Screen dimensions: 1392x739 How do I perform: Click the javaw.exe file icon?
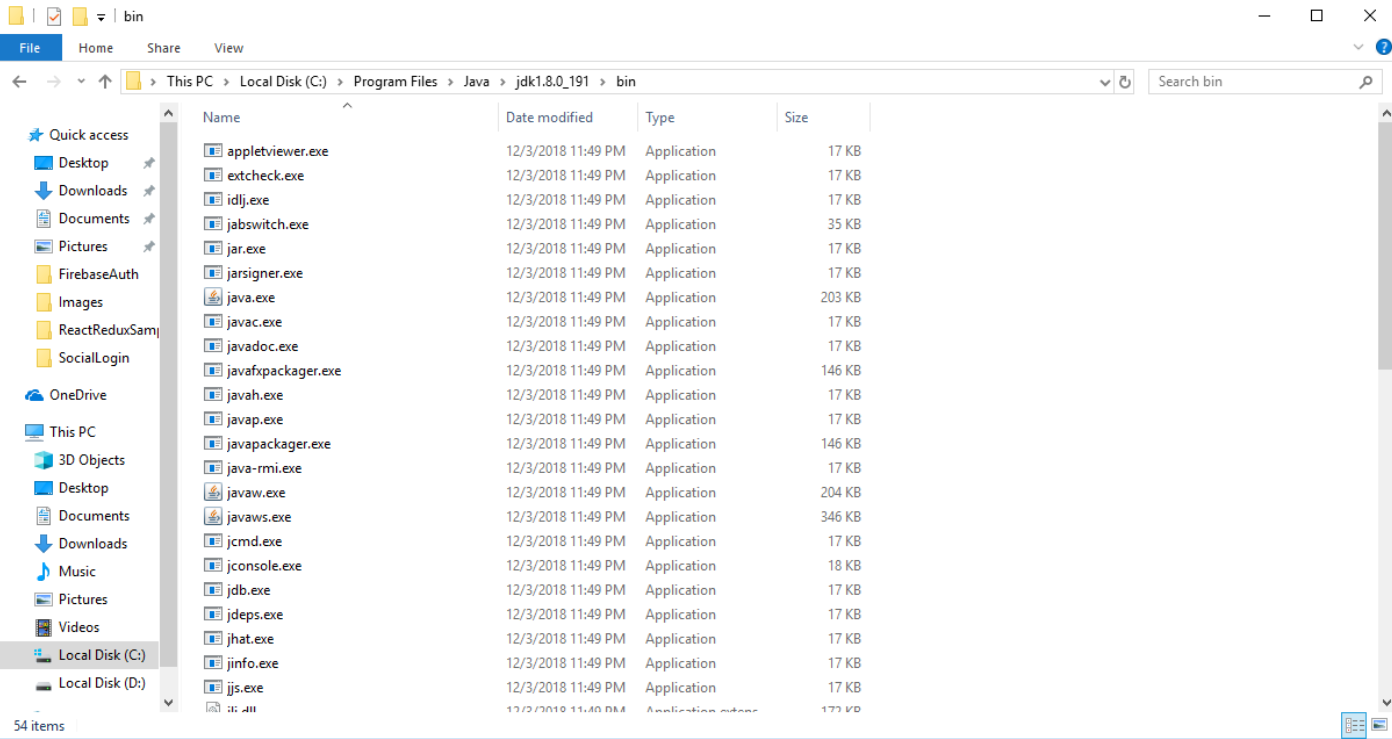(x=212, y=492)
